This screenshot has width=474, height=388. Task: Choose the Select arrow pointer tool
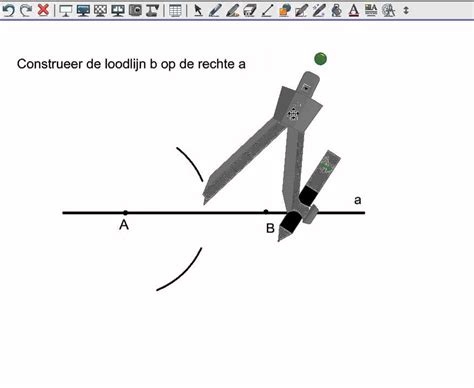198,11
